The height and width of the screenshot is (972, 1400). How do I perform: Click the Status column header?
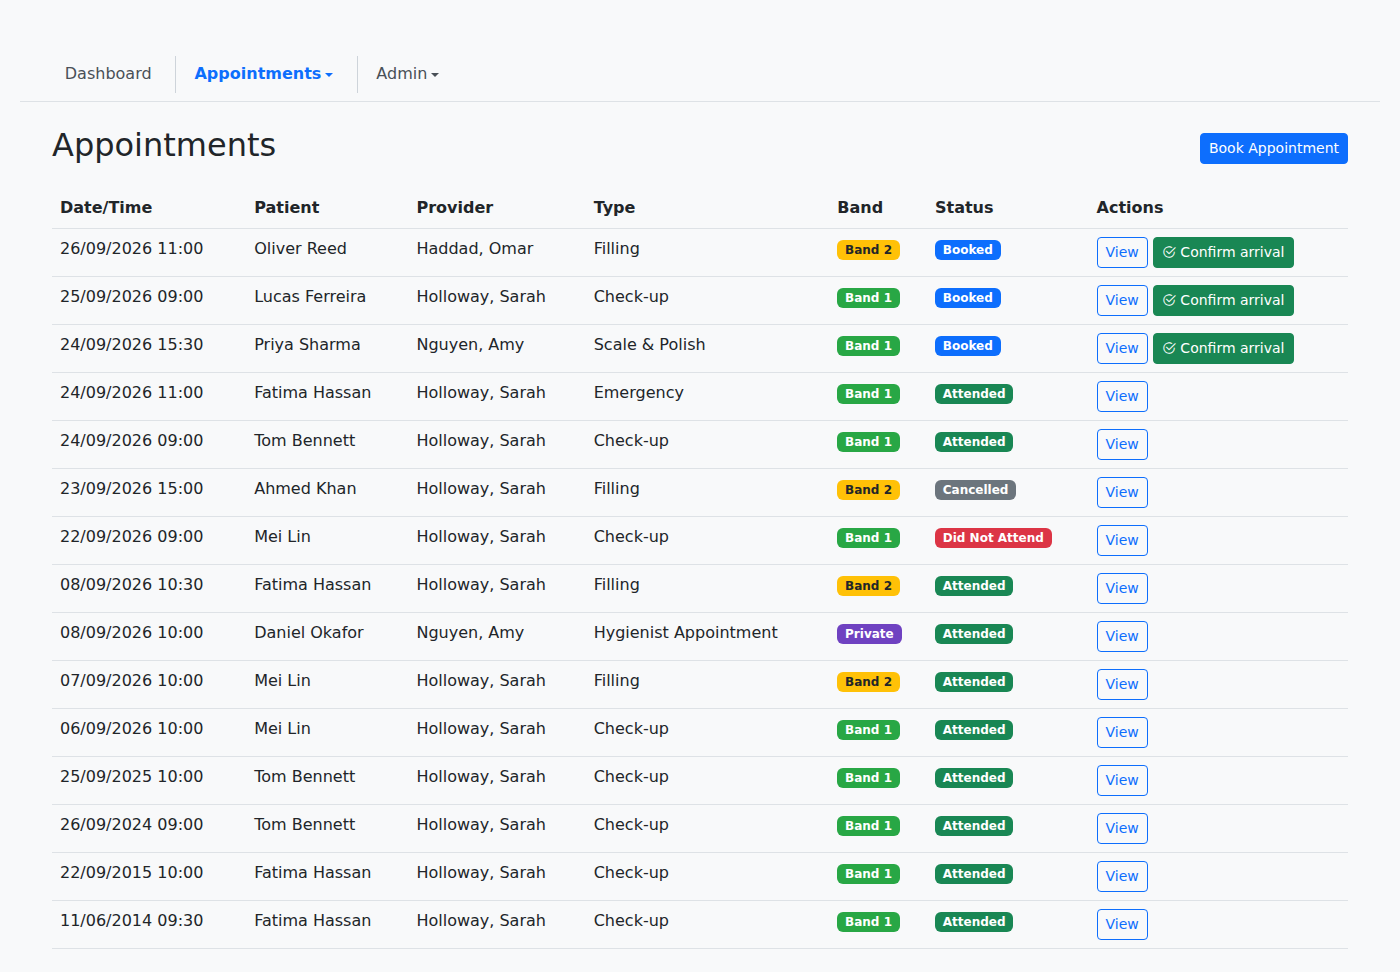point(964,207)
